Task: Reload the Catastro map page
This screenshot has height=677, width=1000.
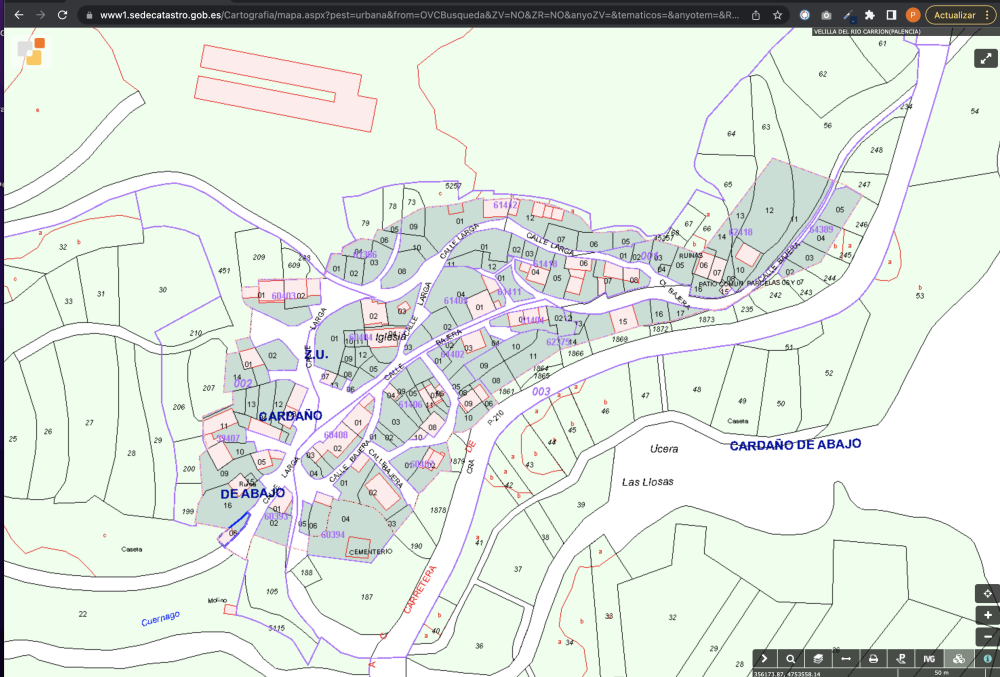Action: 62,15
